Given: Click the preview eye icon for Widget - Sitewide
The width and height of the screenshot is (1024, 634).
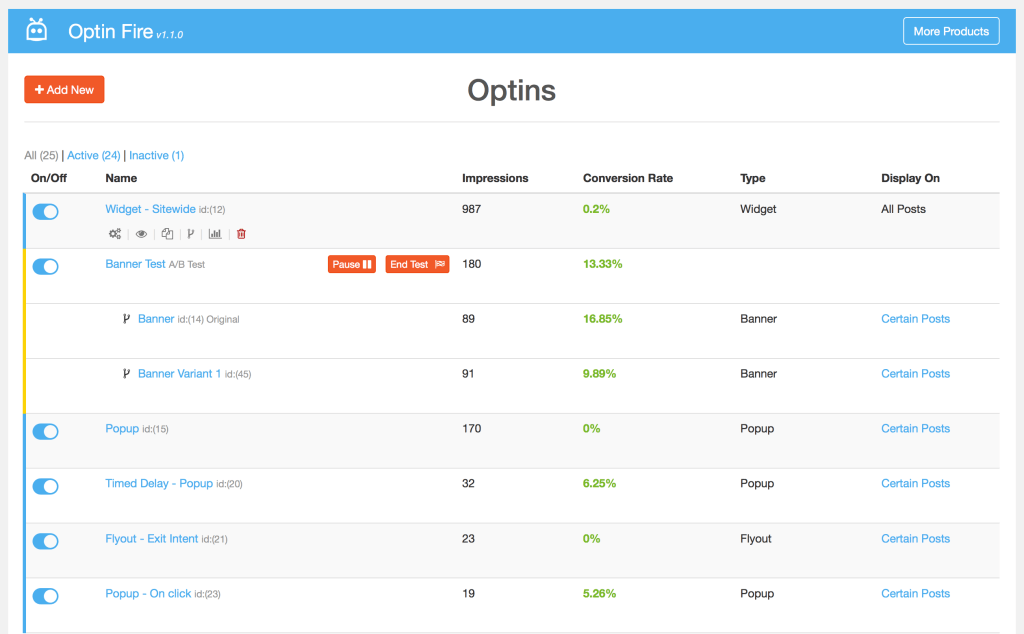Looking at the screenshot, I should [x=141, y=234].
